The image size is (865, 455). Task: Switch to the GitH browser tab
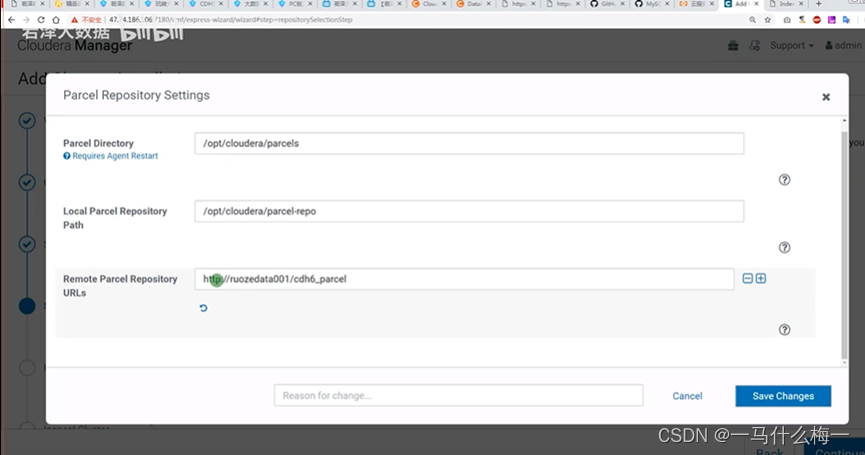(x=605, y=4)
